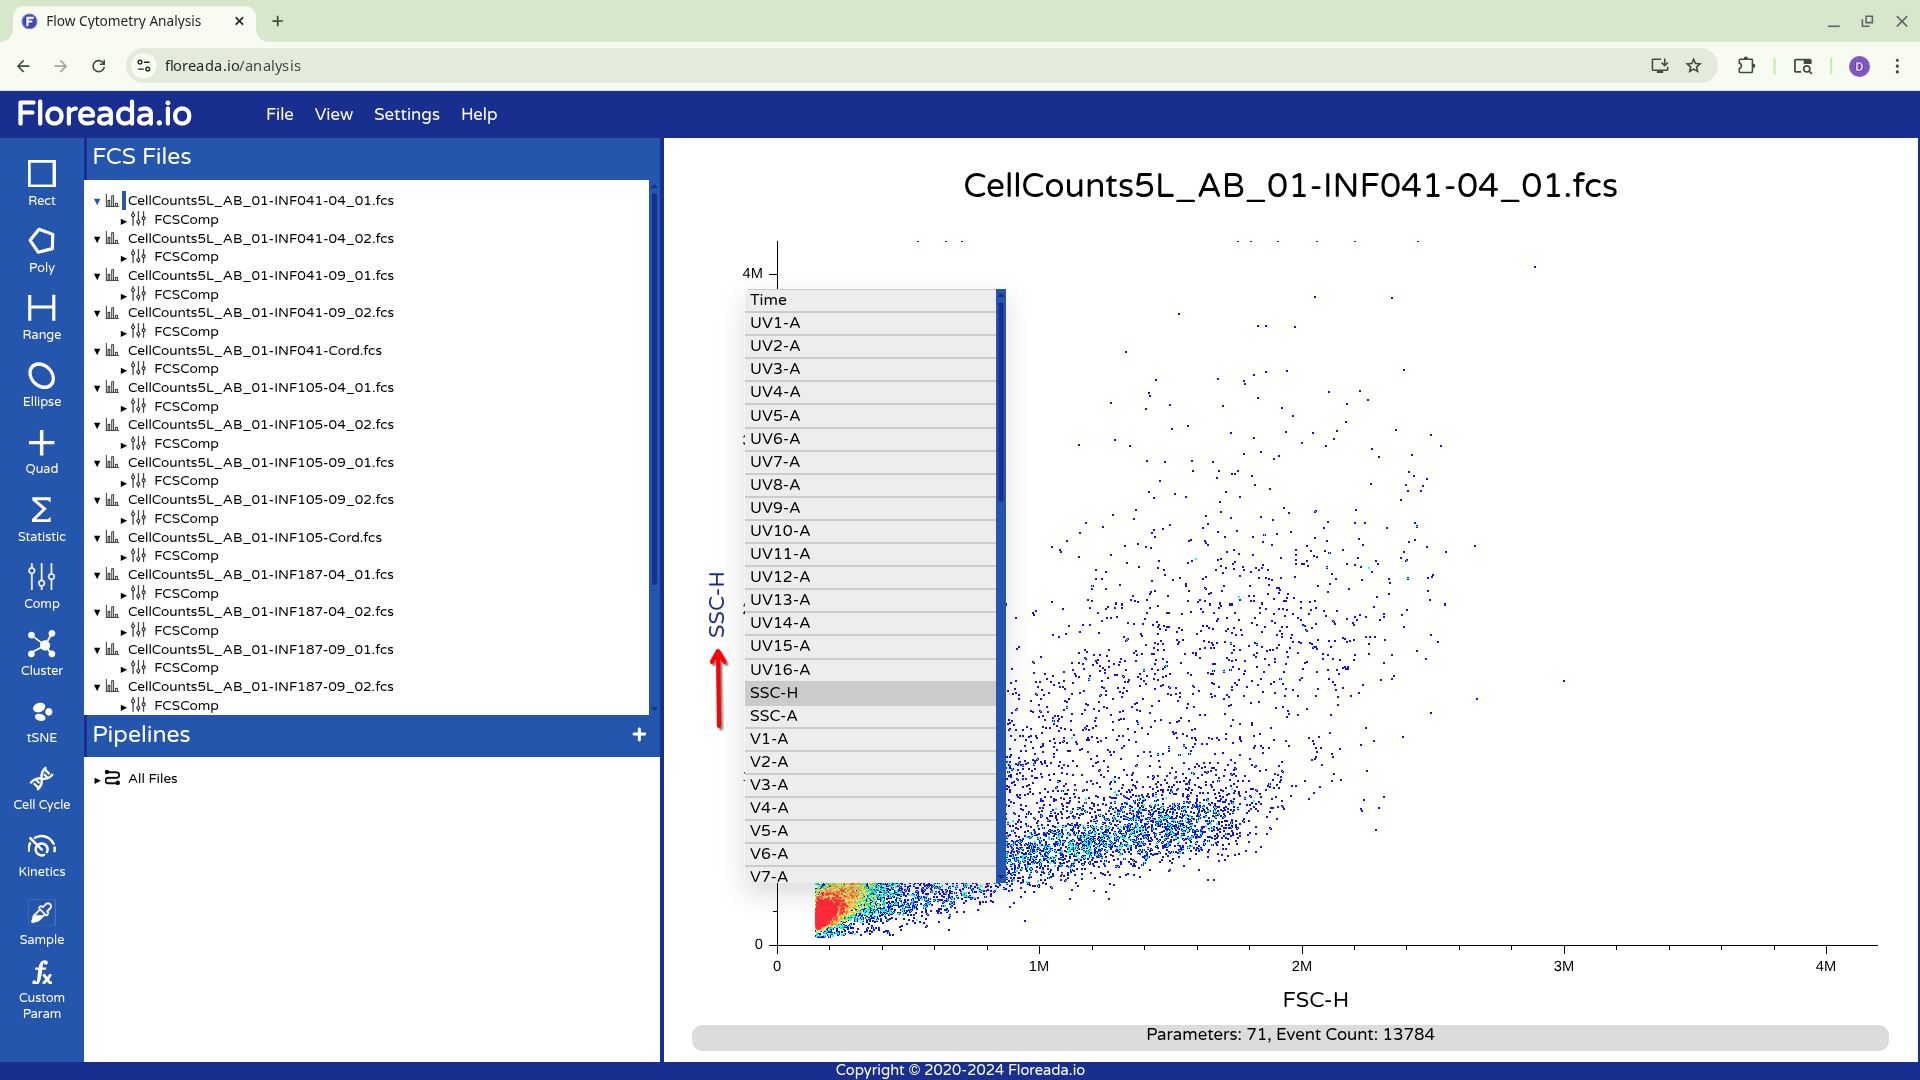Select the Poly gate tool

coord(41,250)
